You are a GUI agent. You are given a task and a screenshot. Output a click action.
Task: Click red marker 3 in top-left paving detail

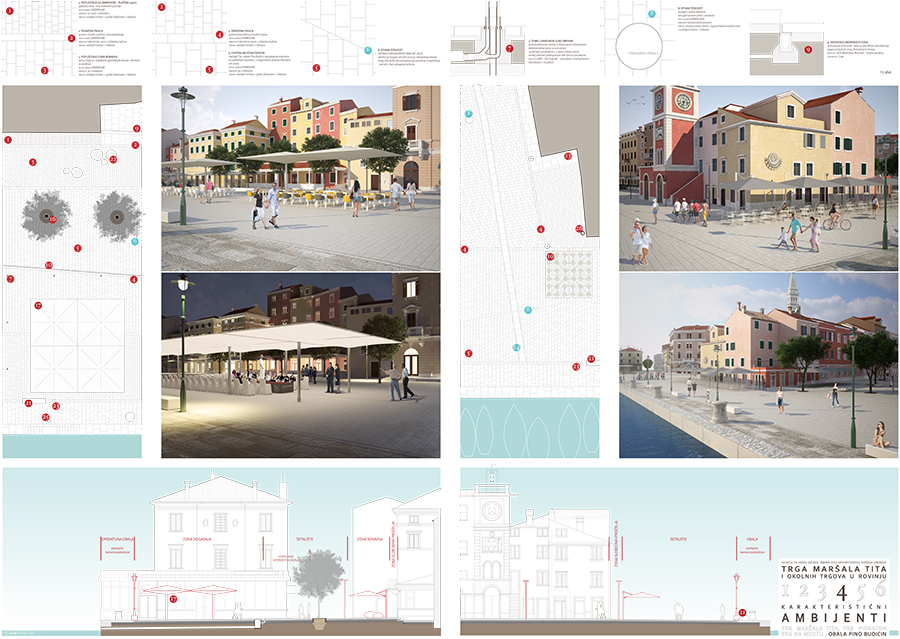[44, 71]
